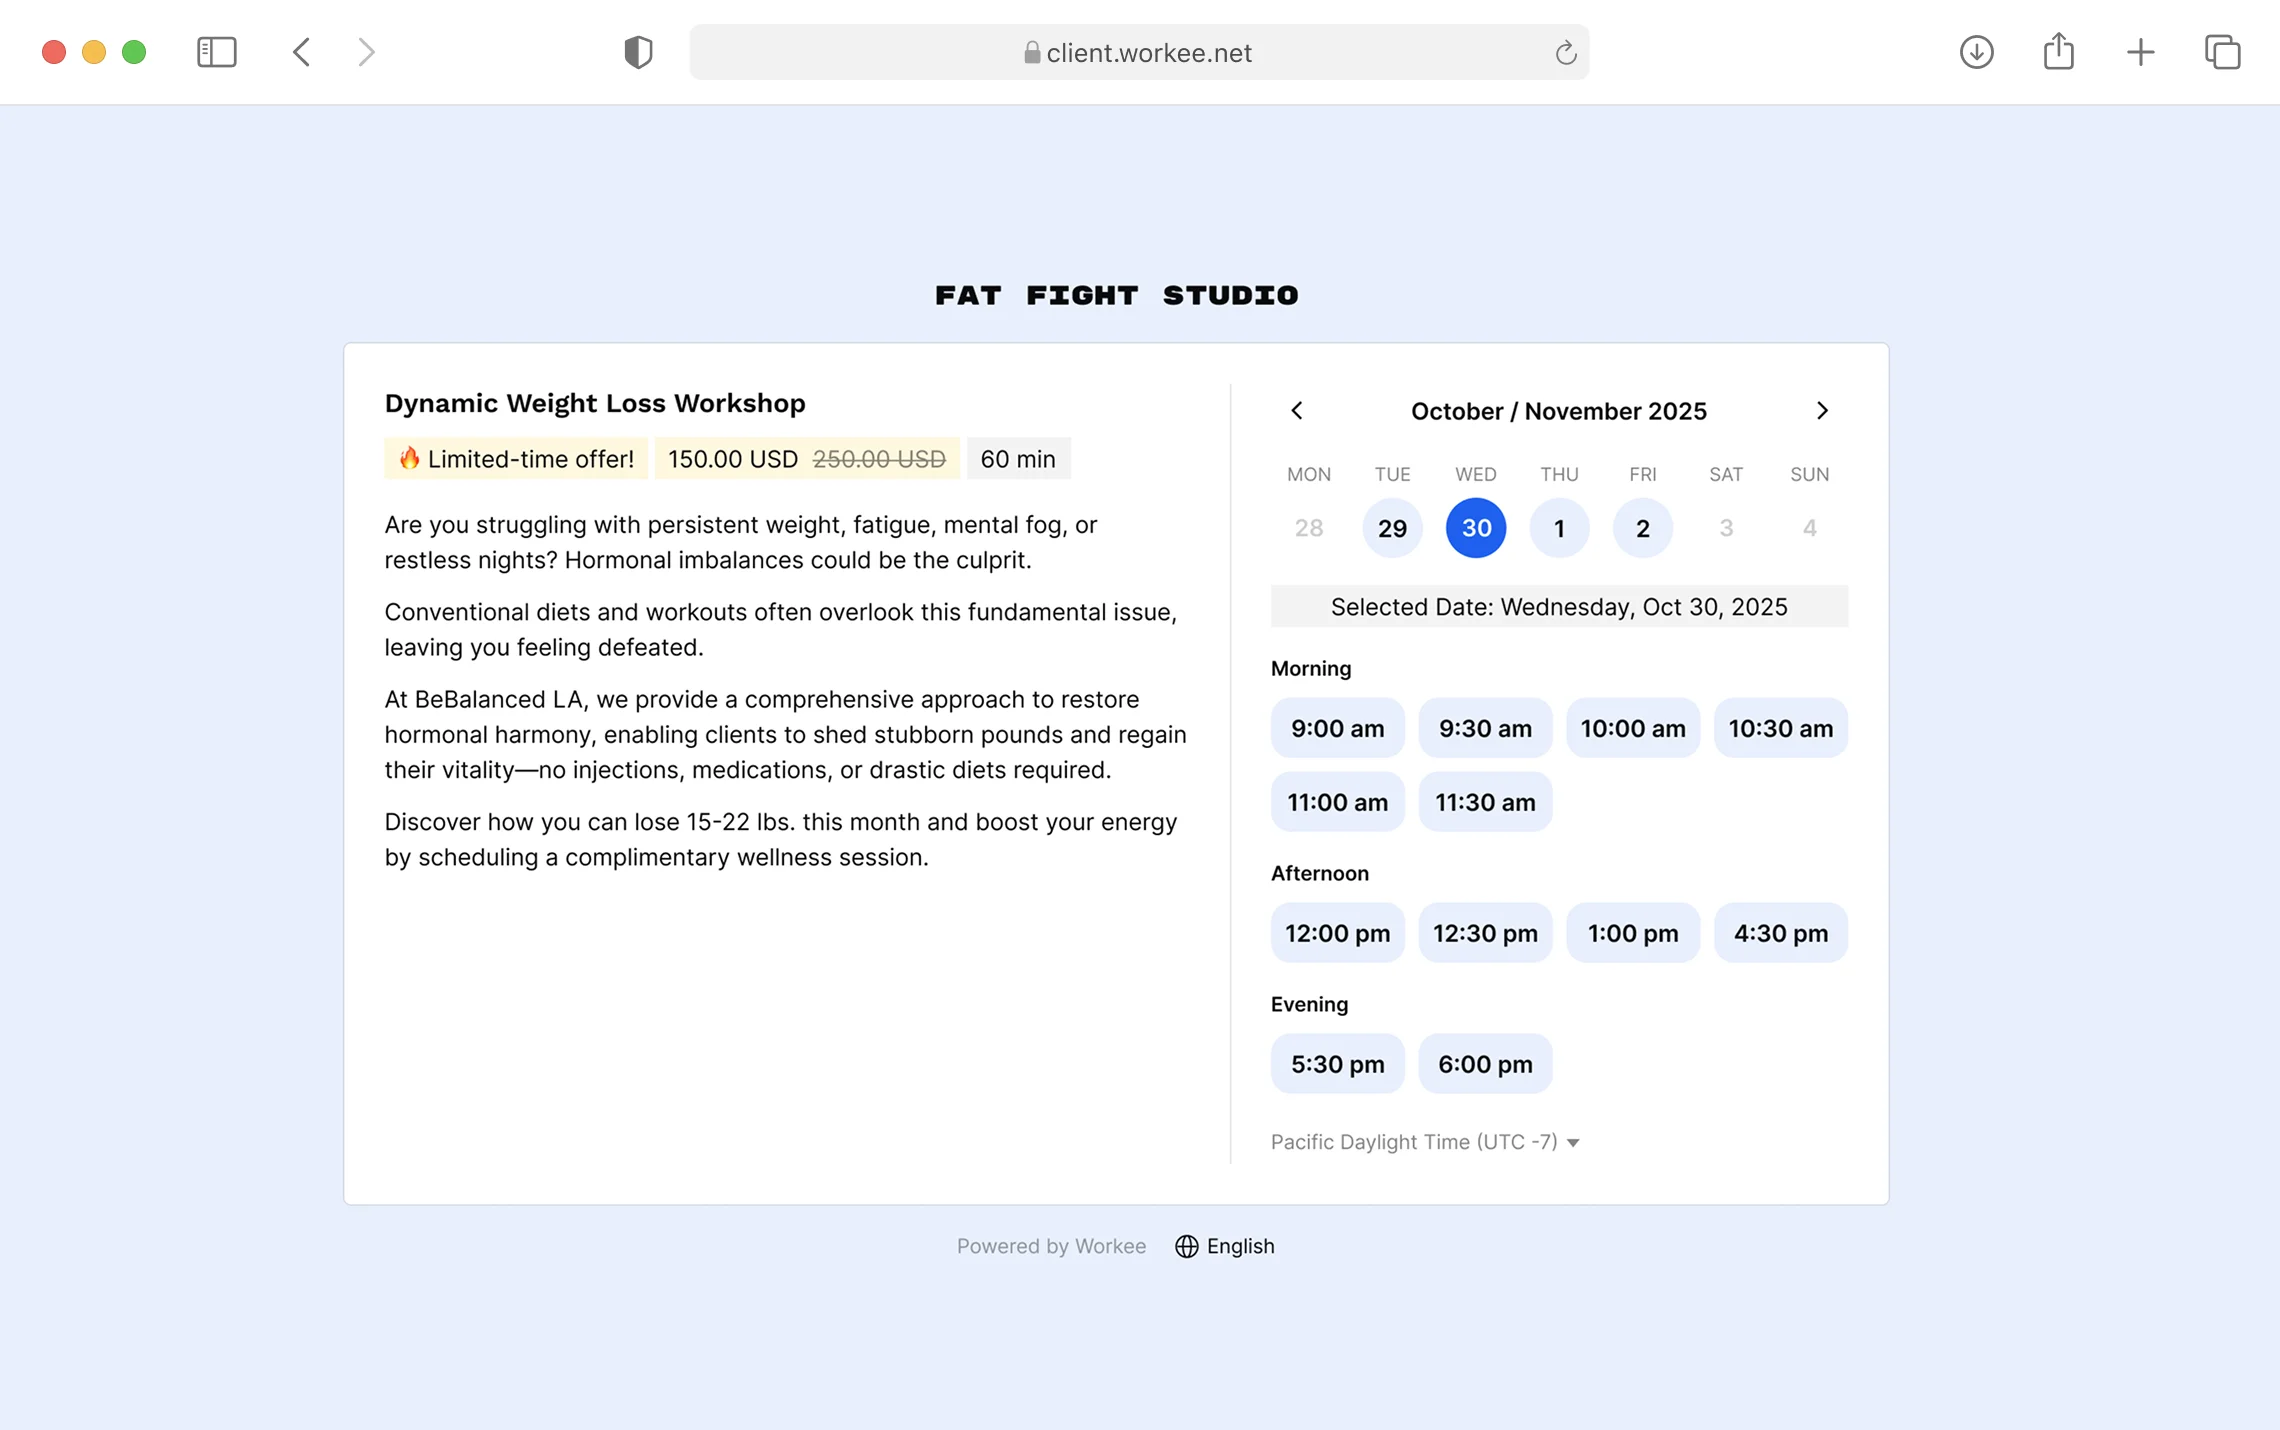Open the downloads icon
The width and height of the screenshot is (2280, 1430).
pyautogui.click(x=1976, y=52)
